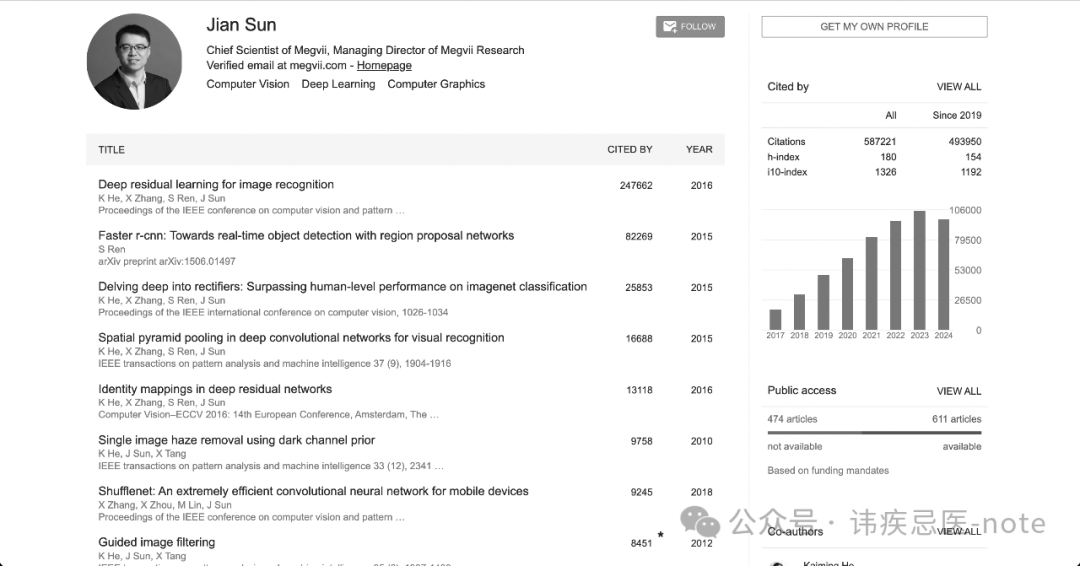
Task: Open 'Deep residual learning for image recognition' paper
Action: coord(216,185)
